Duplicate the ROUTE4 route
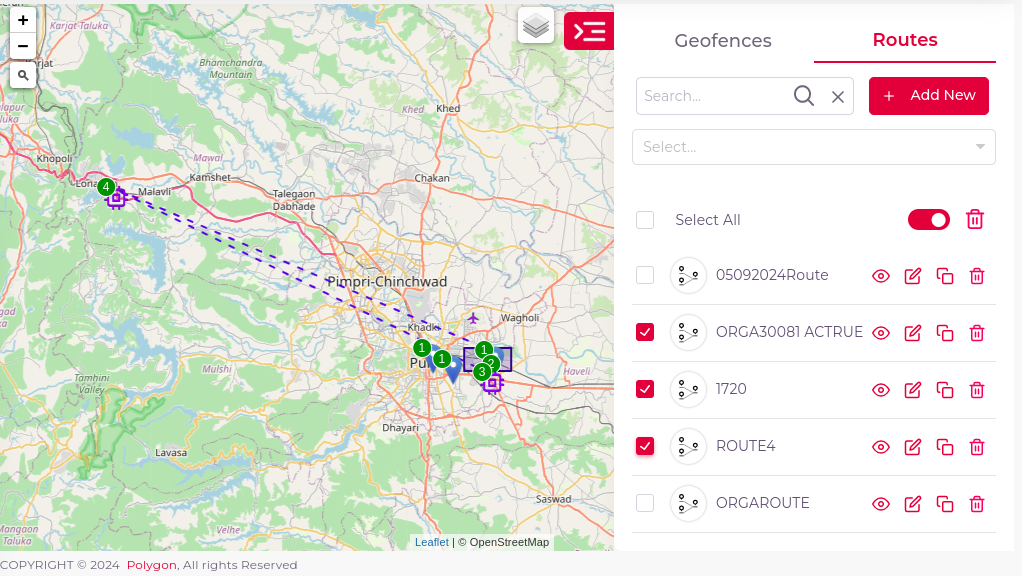This screenshot has width=1022, height=576. point(945,447)
